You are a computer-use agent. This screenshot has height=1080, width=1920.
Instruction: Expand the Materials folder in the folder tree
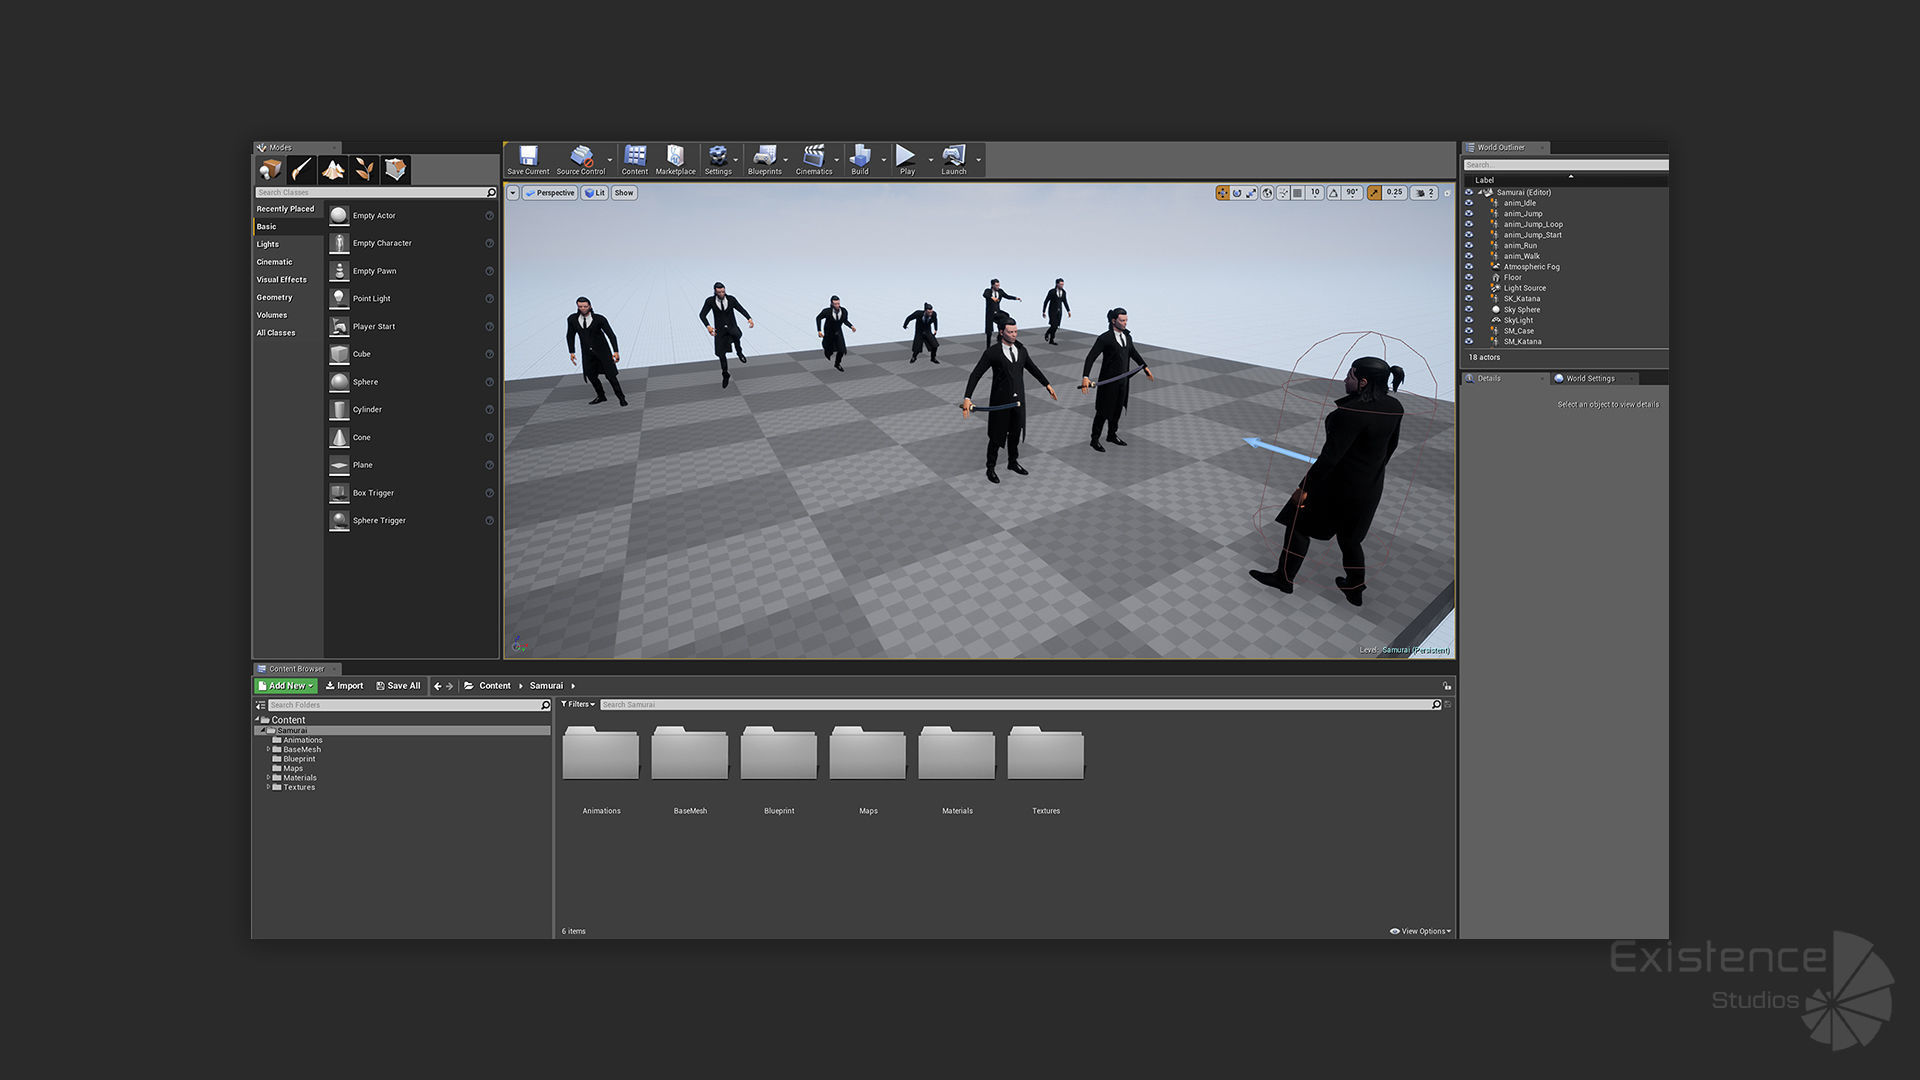click(x=268, y=778)
